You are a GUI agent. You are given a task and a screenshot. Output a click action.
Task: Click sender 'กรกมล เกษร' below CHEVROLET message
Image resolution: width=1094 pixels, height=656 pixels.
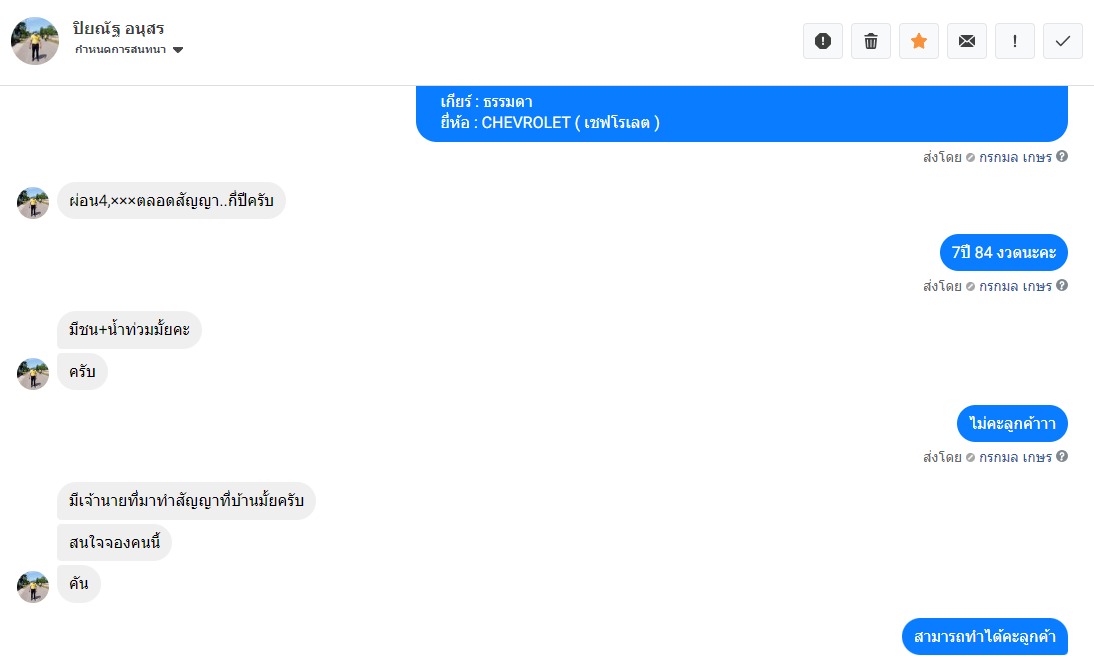[1015, 157]
